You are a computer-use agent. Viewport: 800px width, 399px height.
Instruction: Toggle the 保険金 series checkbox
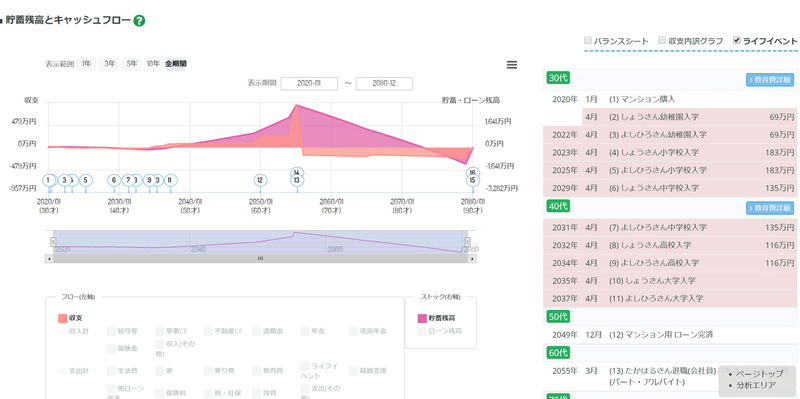(x=111, y=350)
